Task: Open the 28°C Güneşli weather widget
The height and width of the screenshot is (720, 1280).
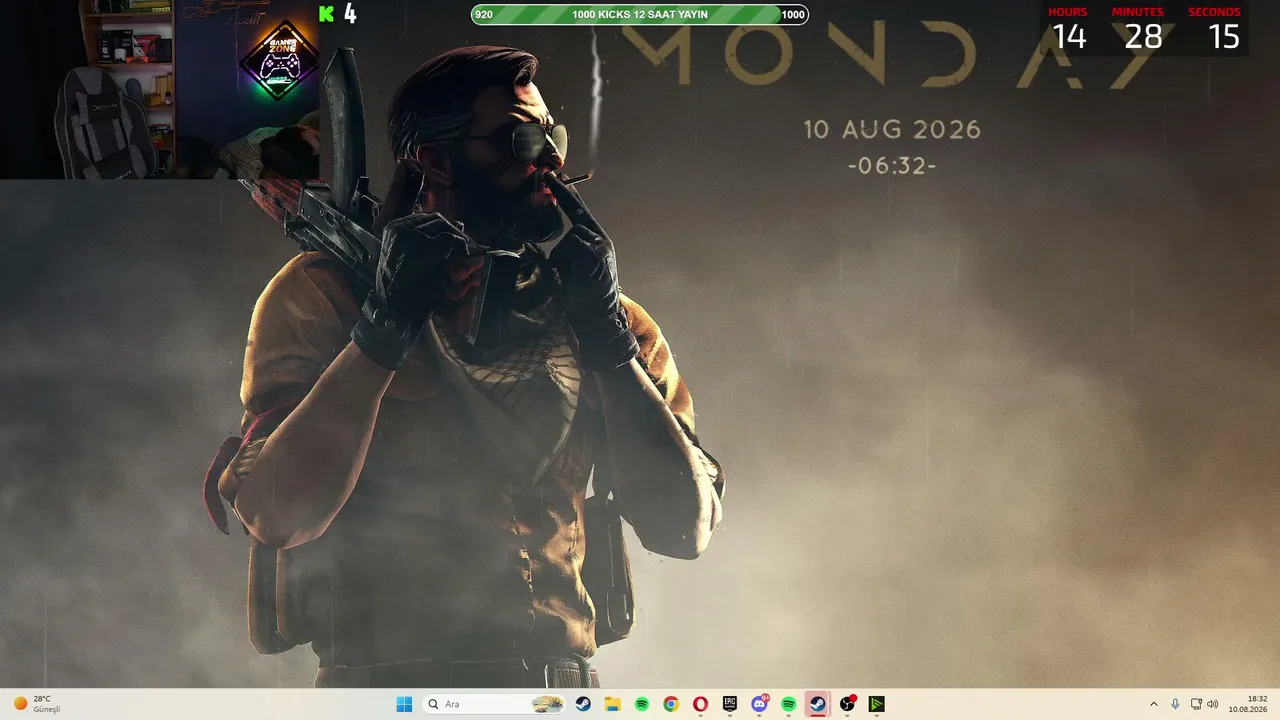Action: point(38,704)
